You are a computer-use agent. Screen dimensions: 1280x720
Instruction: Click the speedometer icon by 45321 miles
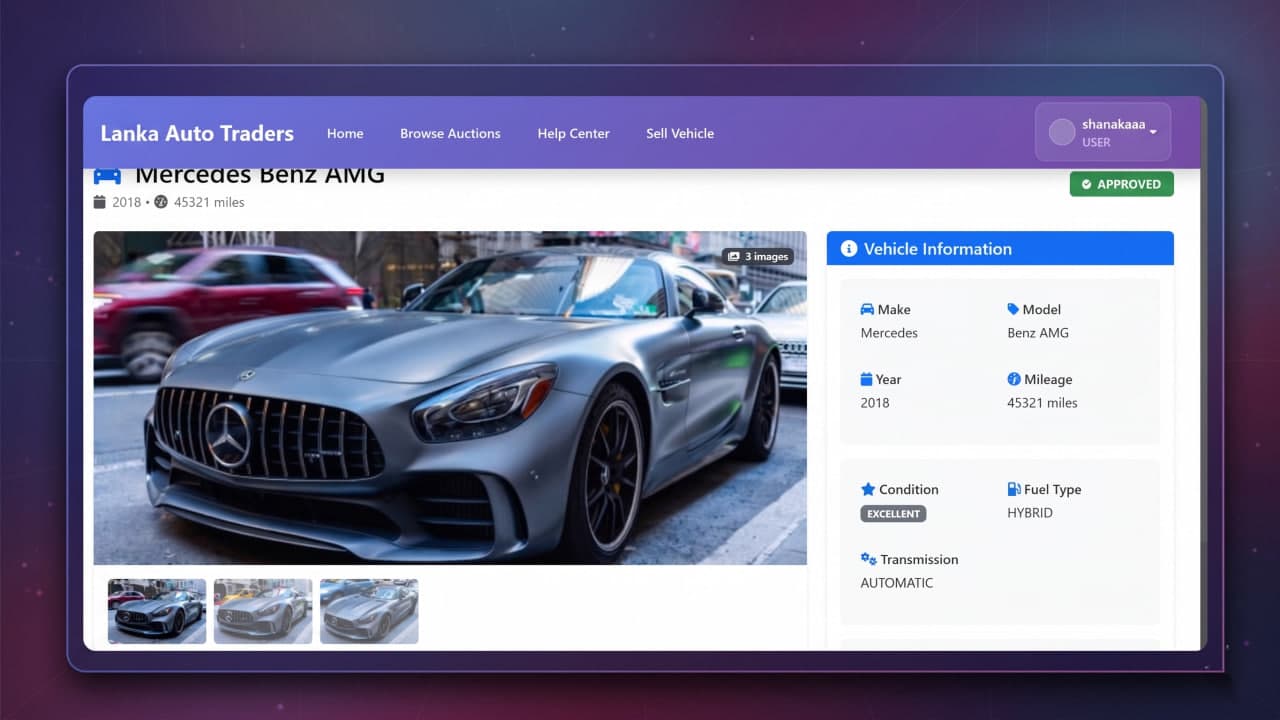point(161,202)
